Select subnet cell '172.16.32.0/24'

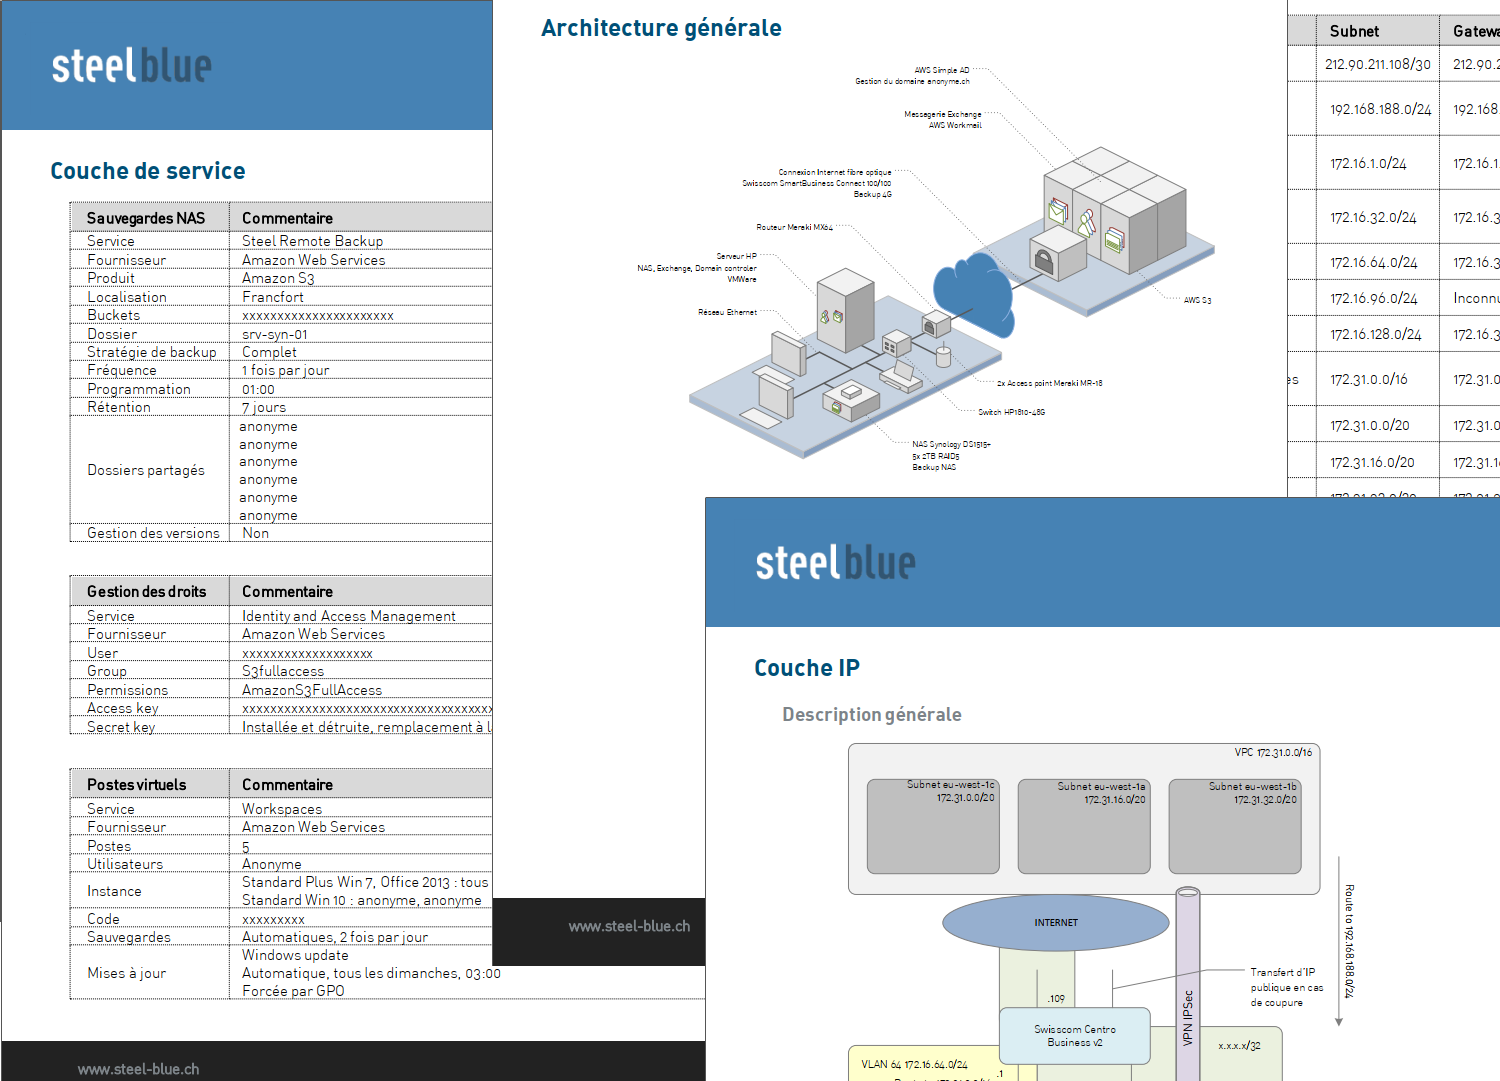coord(1373,217)
